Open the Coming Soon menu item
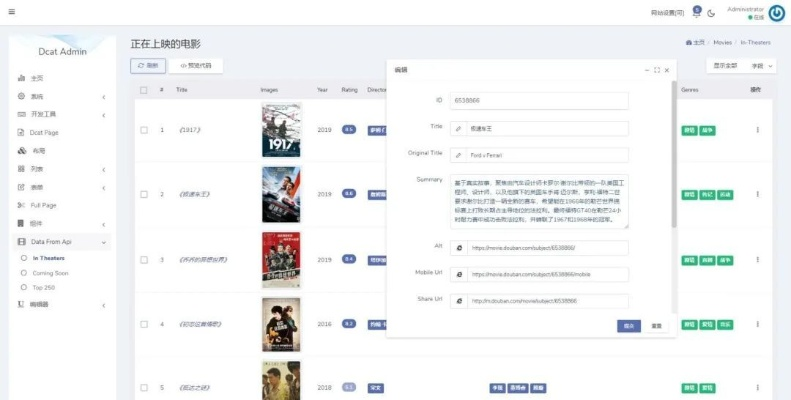791x400 pixels. tap(50, 272)
